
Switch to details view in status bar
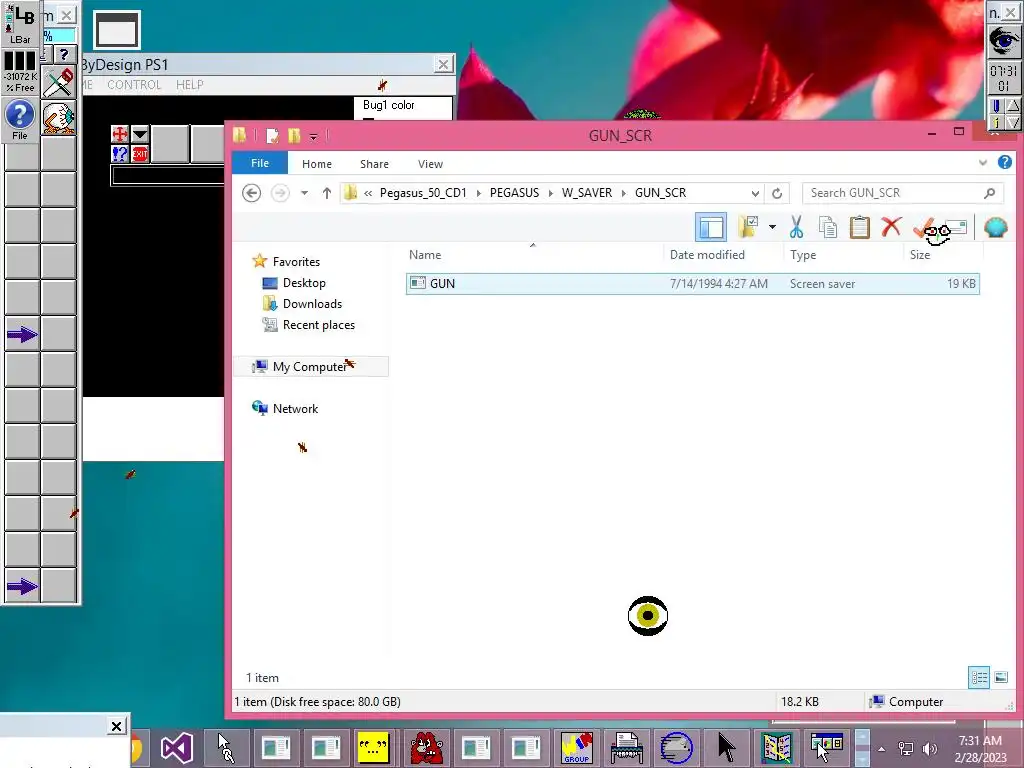click(979, 677)
